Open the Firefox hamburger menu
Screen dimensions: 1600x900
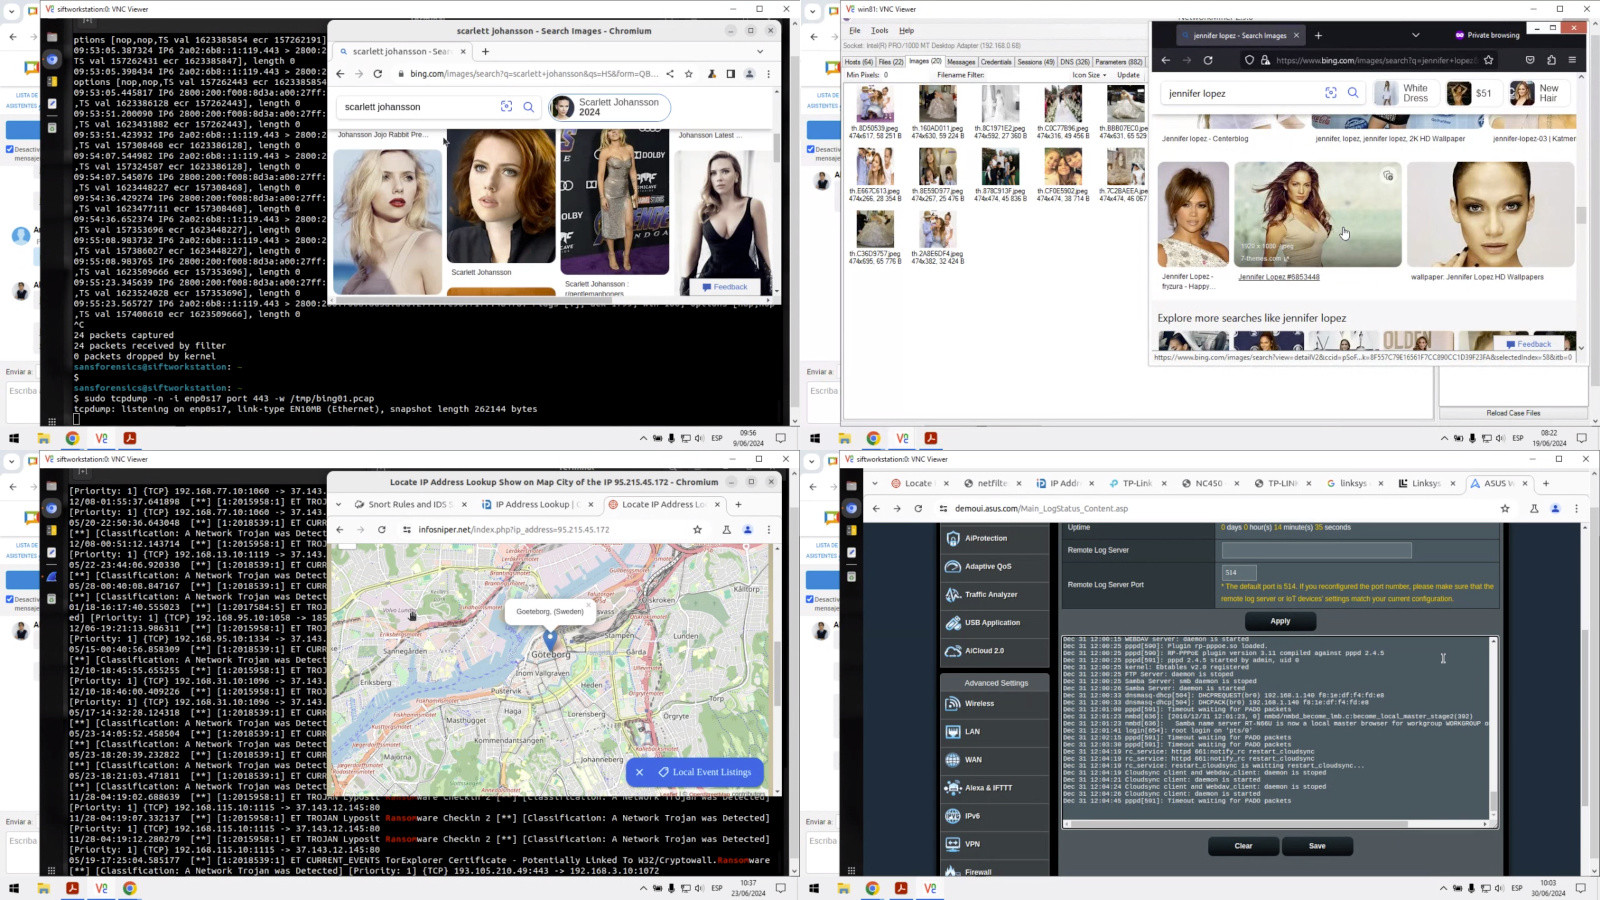(x=1572, y=60)
